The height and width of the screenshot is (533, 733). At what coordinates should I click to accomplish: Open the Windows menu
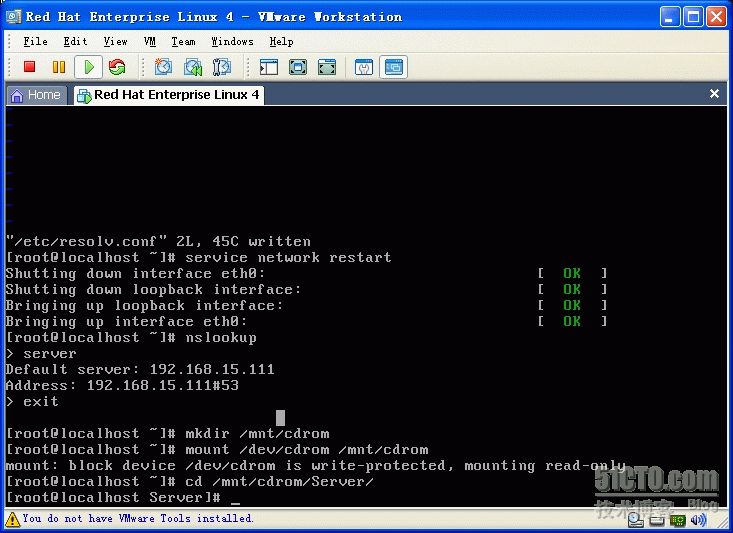click(232, 42)
